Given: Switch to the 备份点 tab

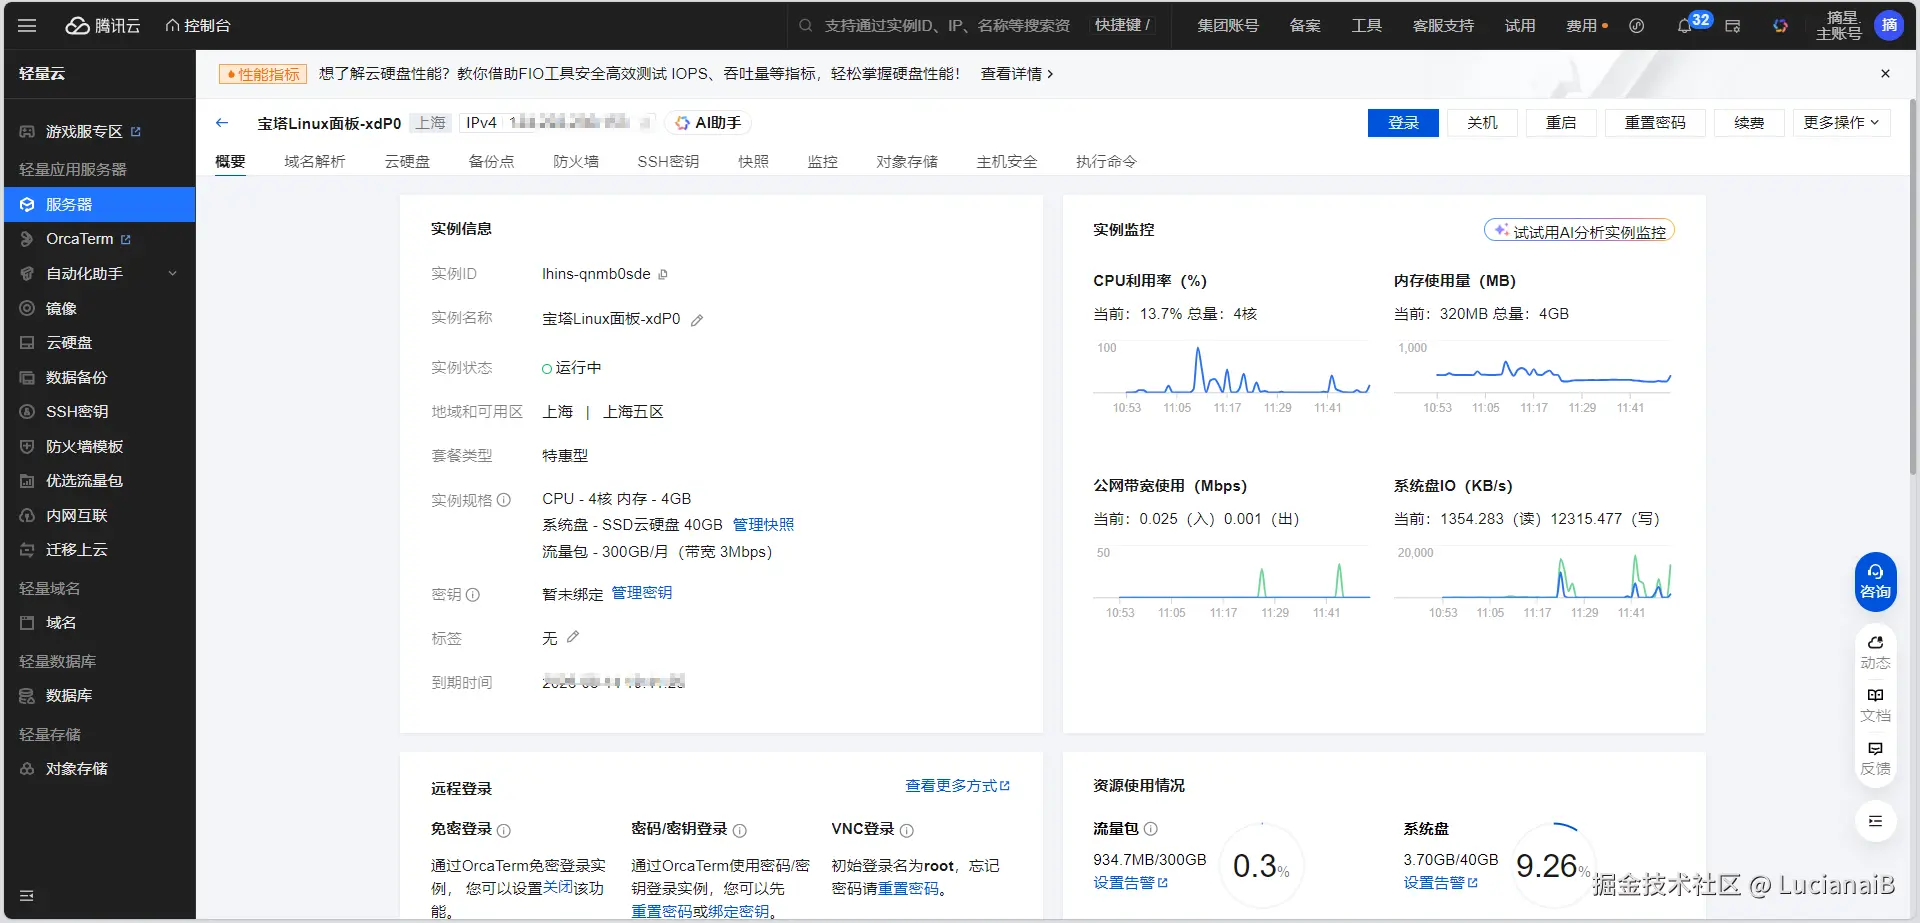Looking at the screenshot, I should (492, 162).
